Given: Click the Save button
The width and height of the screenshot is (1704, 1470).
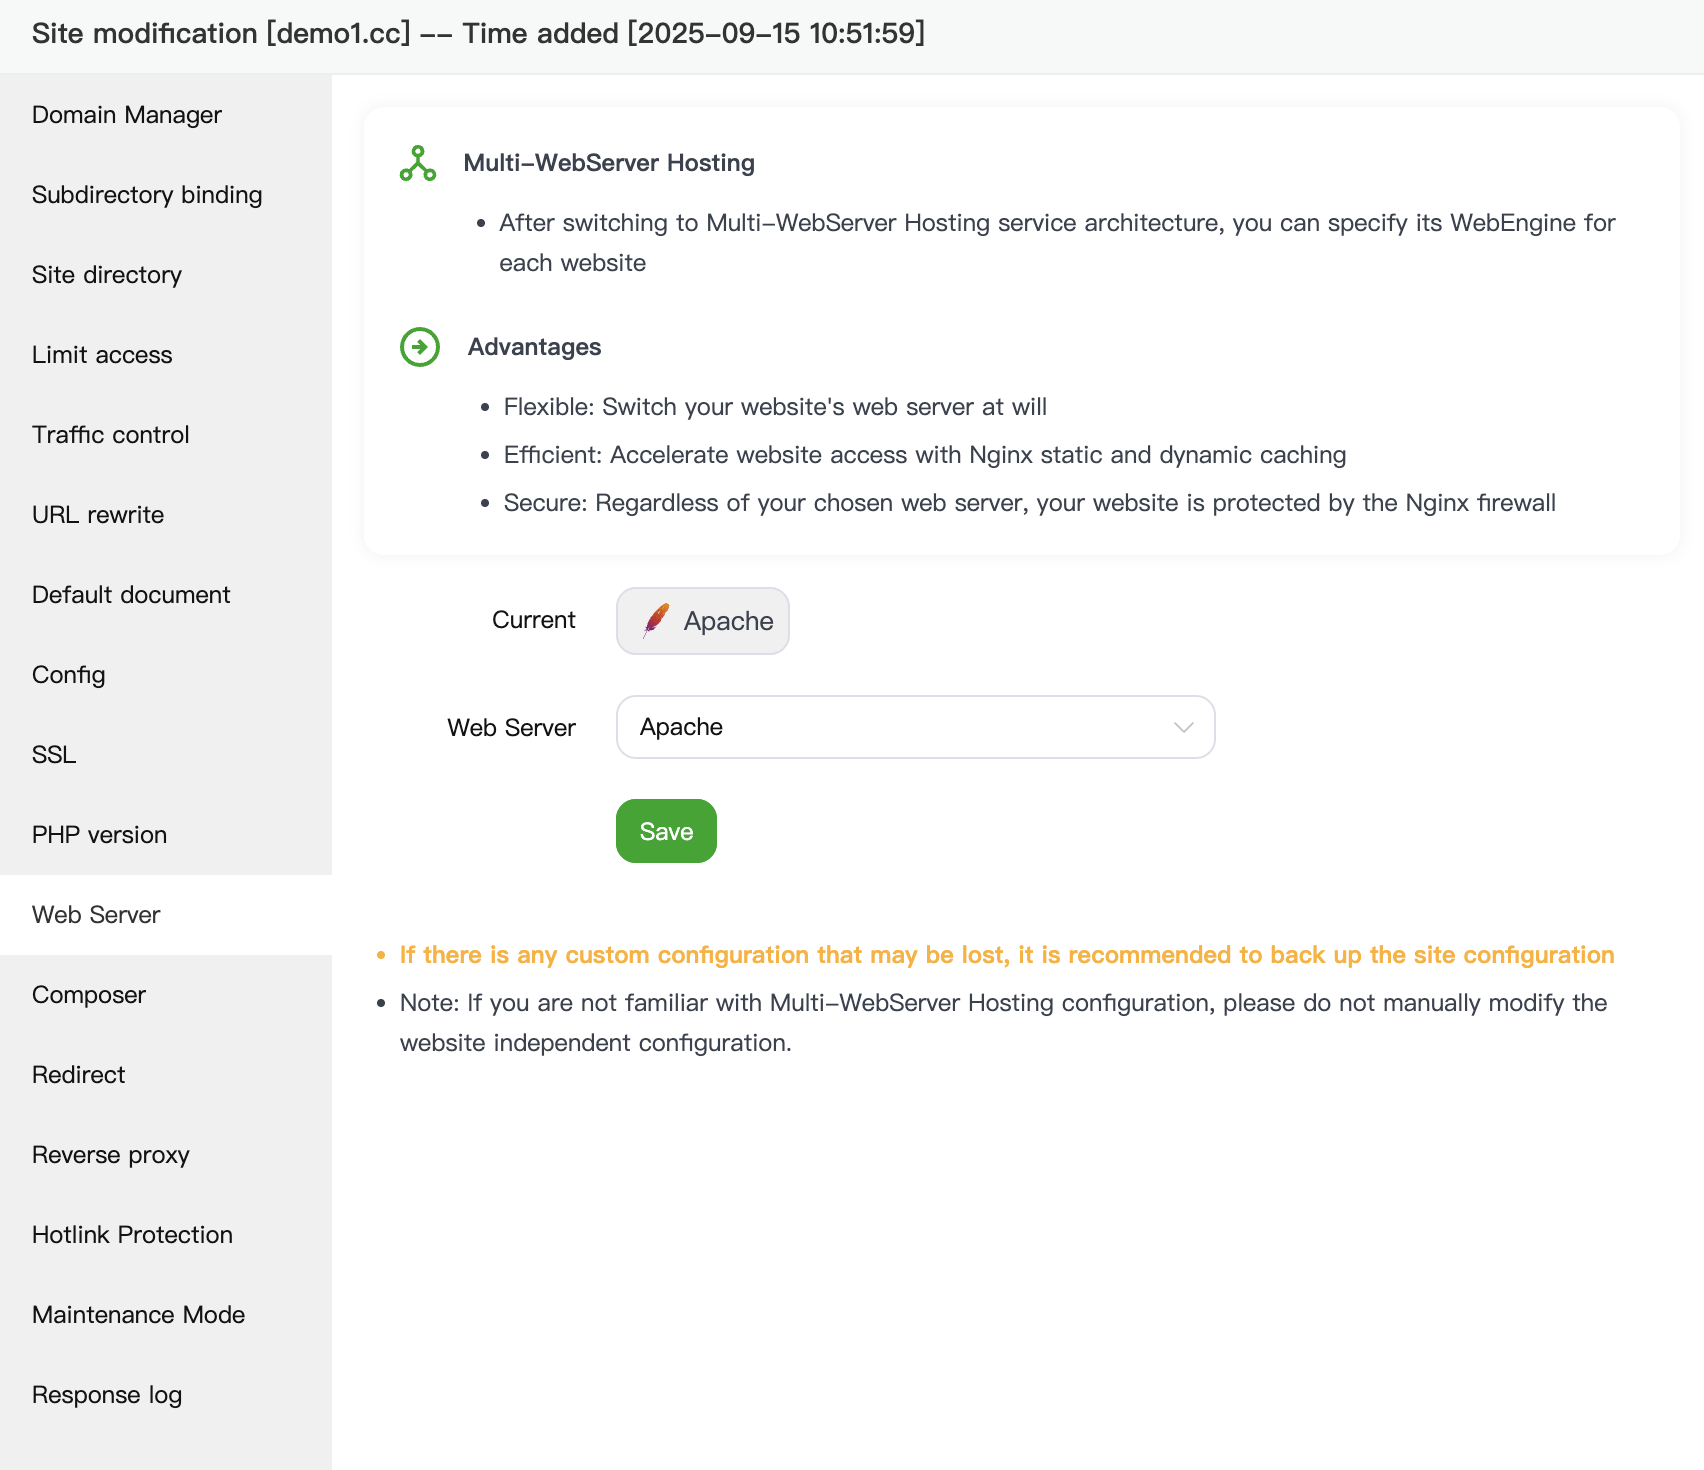Looking at the screenshot, I should click(665, 831).
